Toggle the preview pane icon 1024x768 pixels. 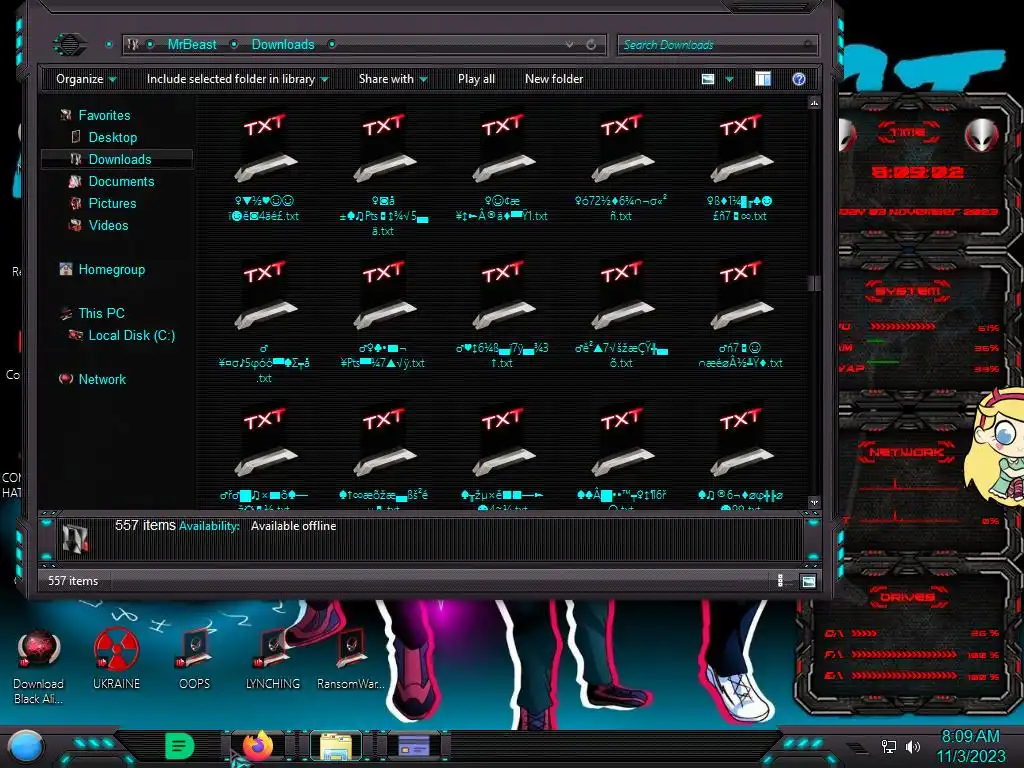[763, 79]
